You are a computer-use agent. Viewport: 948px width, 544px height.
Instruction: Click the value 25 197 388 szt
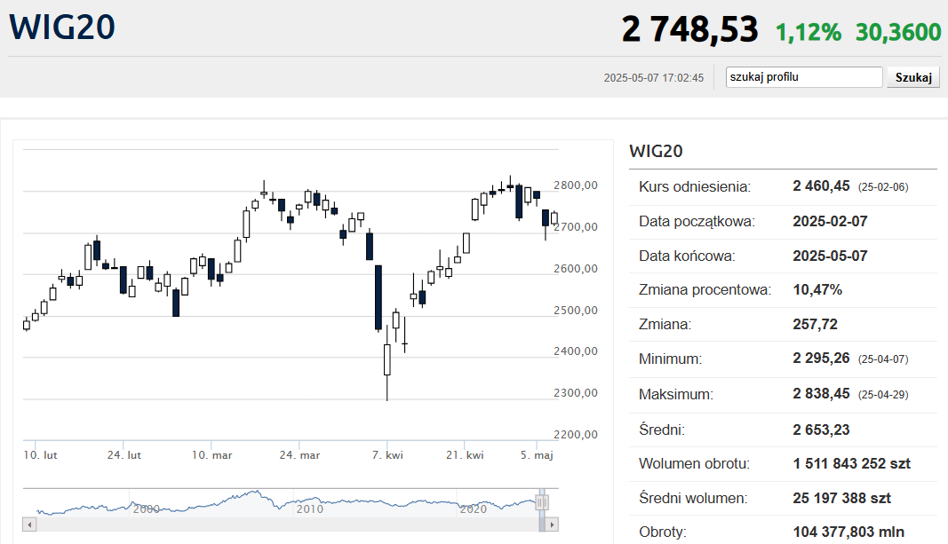(x=842, y=498)
